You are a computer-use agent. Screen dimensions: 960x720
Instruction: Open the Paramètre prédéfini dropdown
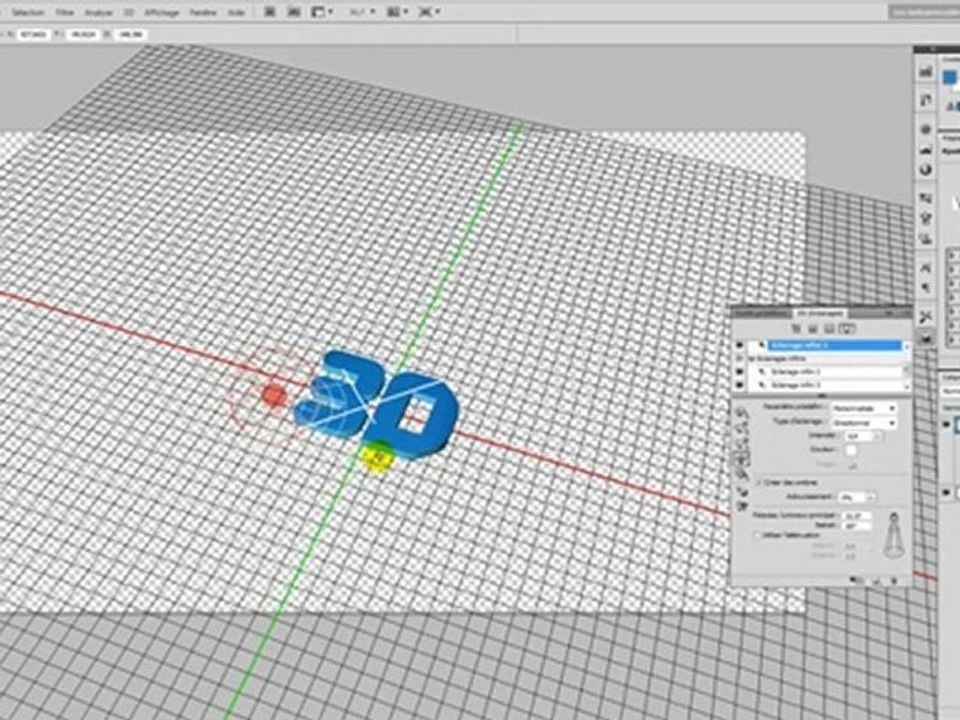(x=864, y=408)
